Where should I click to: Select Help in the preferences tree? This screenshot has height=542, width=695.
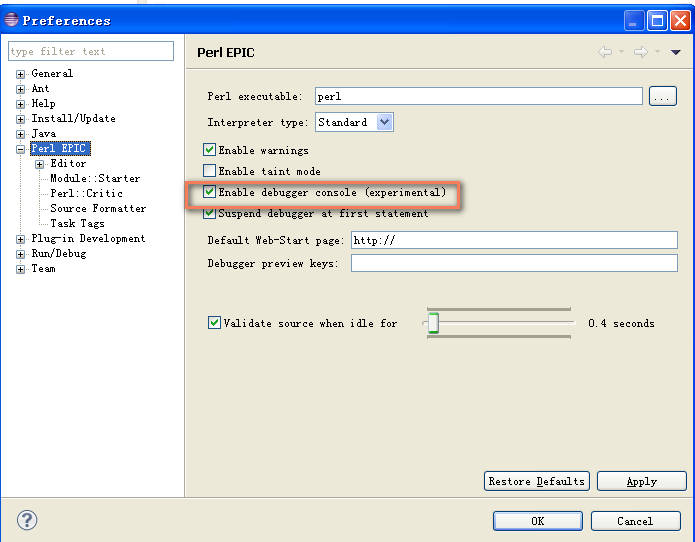[43, 103]
